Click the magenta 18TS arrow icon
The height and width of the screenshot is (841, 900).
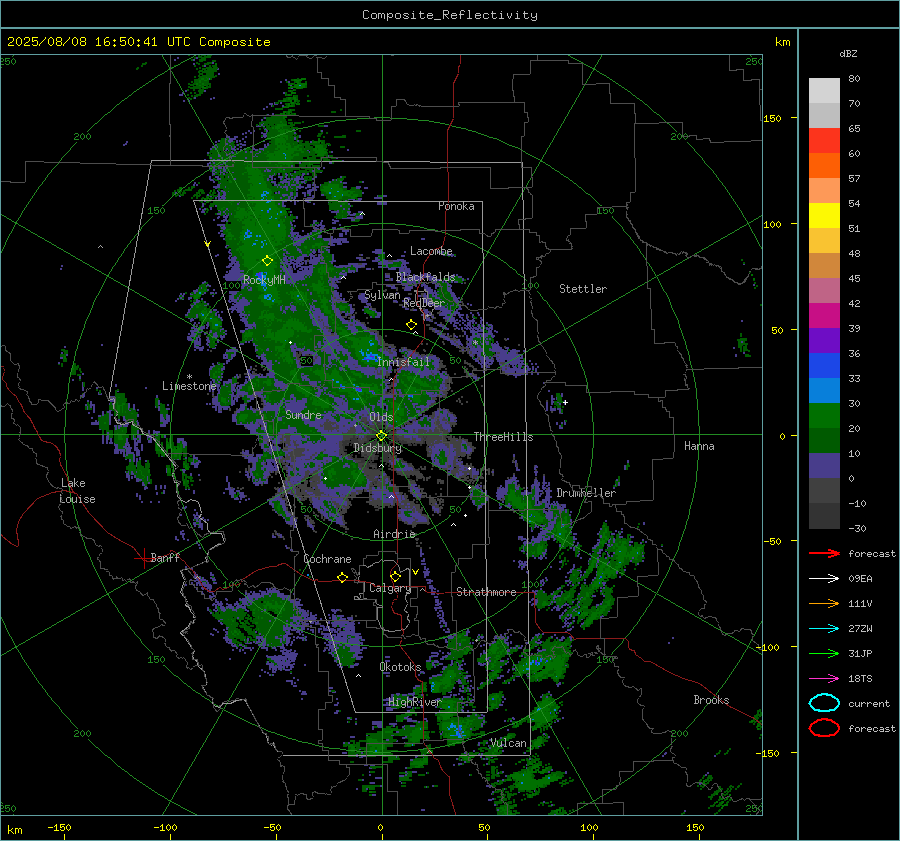tap(824, 679)
